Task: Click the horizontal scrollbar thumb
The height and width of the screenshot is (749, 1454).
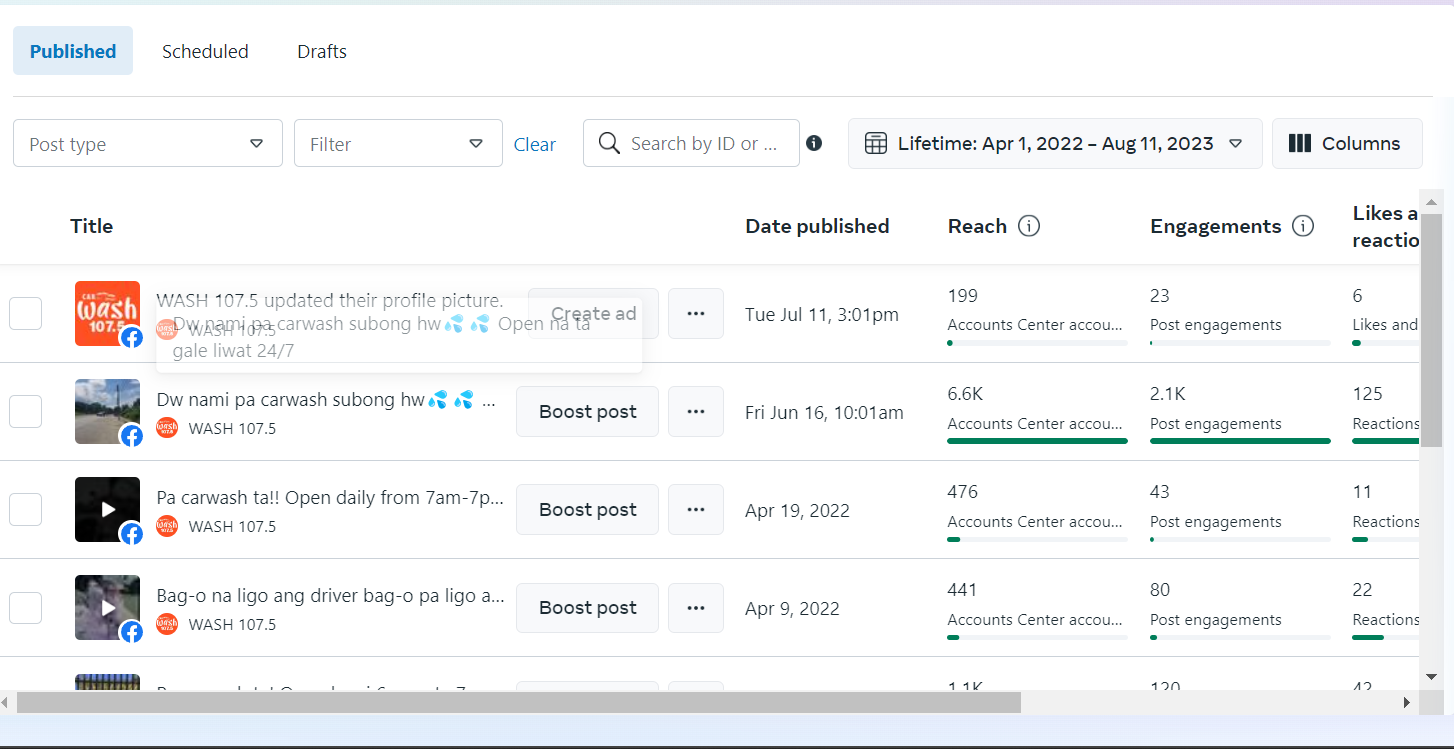Action: click(x=518, y=703)
